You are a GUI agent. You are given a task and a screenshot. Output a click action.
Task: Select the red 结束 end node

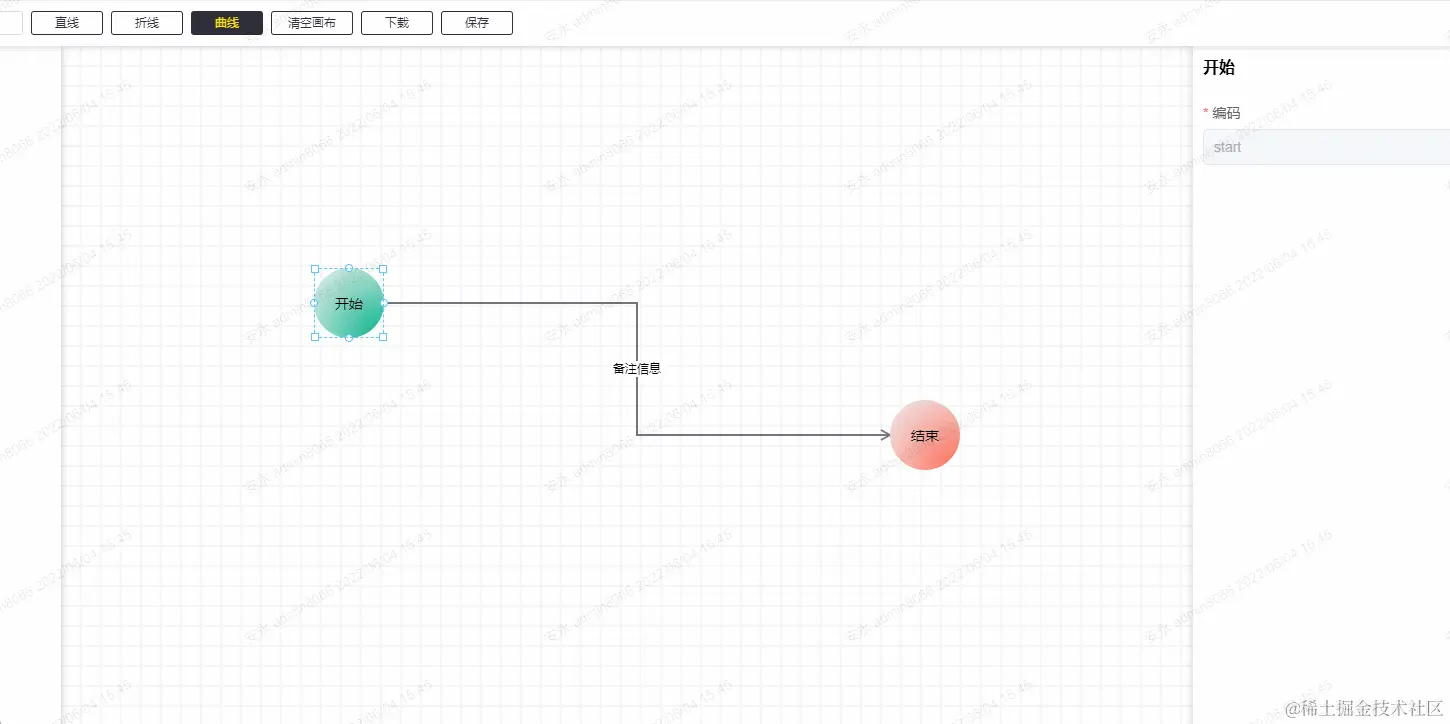pyautogui.click(x=925, y=436)
